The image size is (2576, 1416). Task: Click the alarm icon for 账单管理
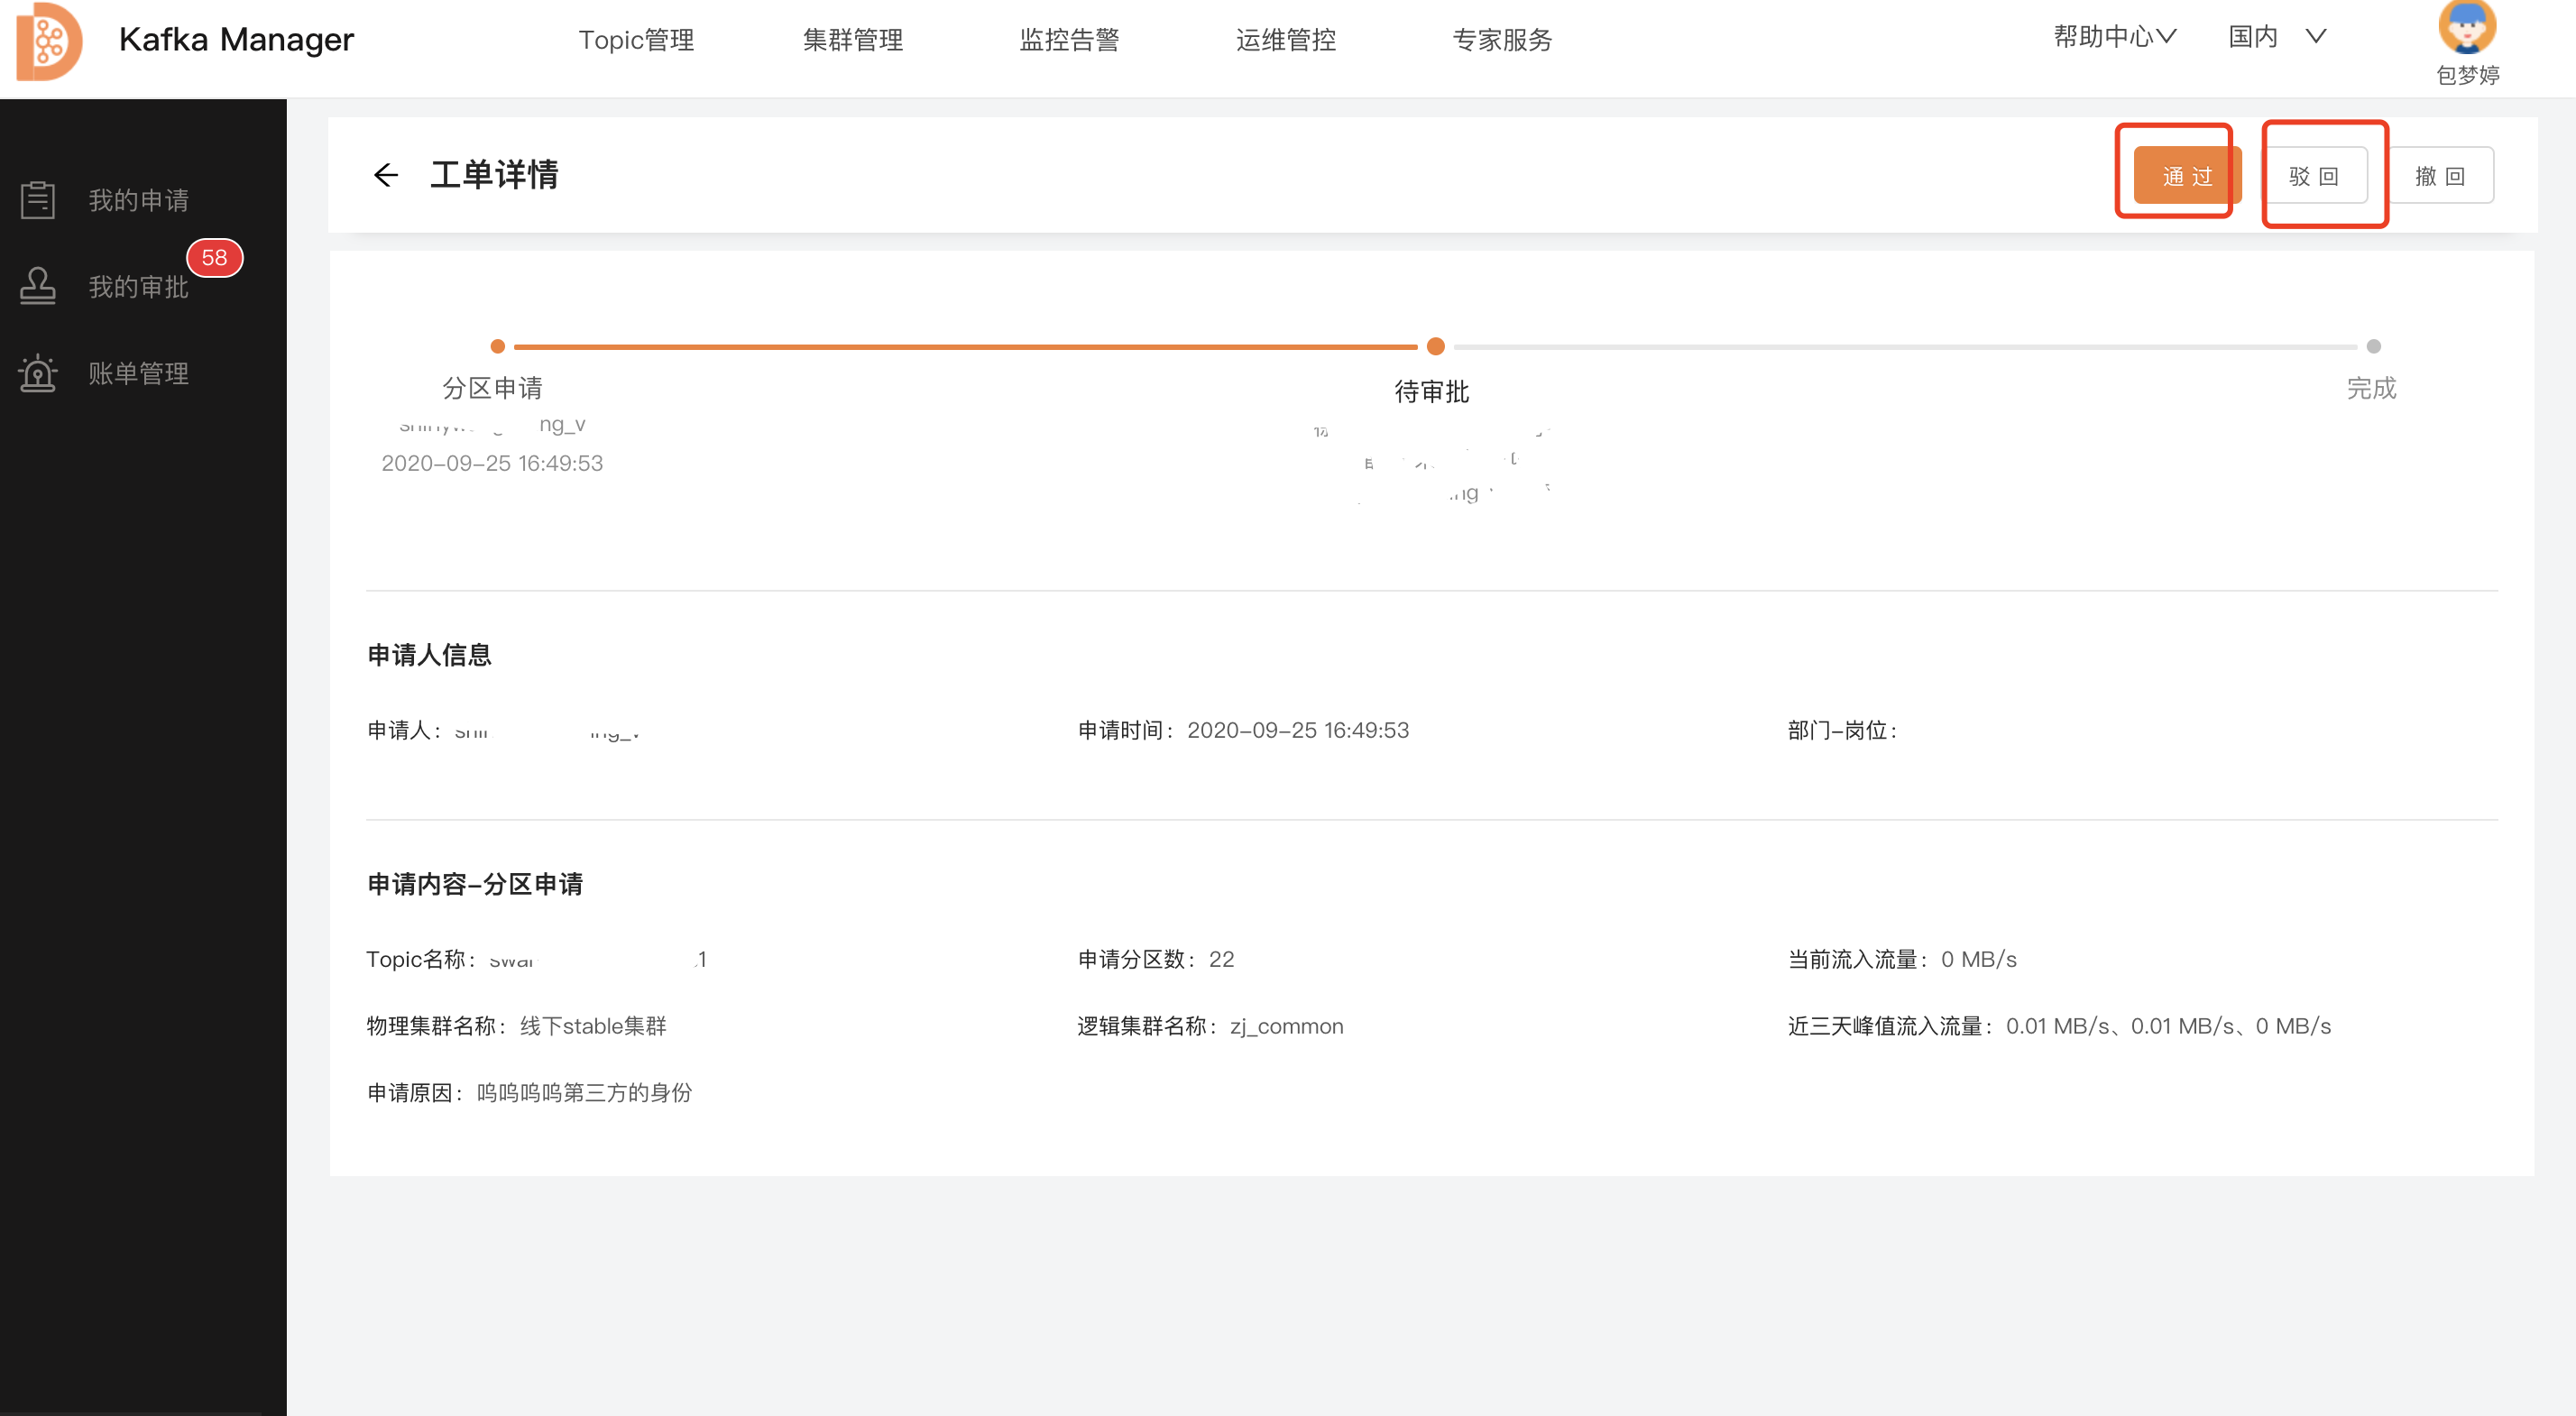(38, 373)
